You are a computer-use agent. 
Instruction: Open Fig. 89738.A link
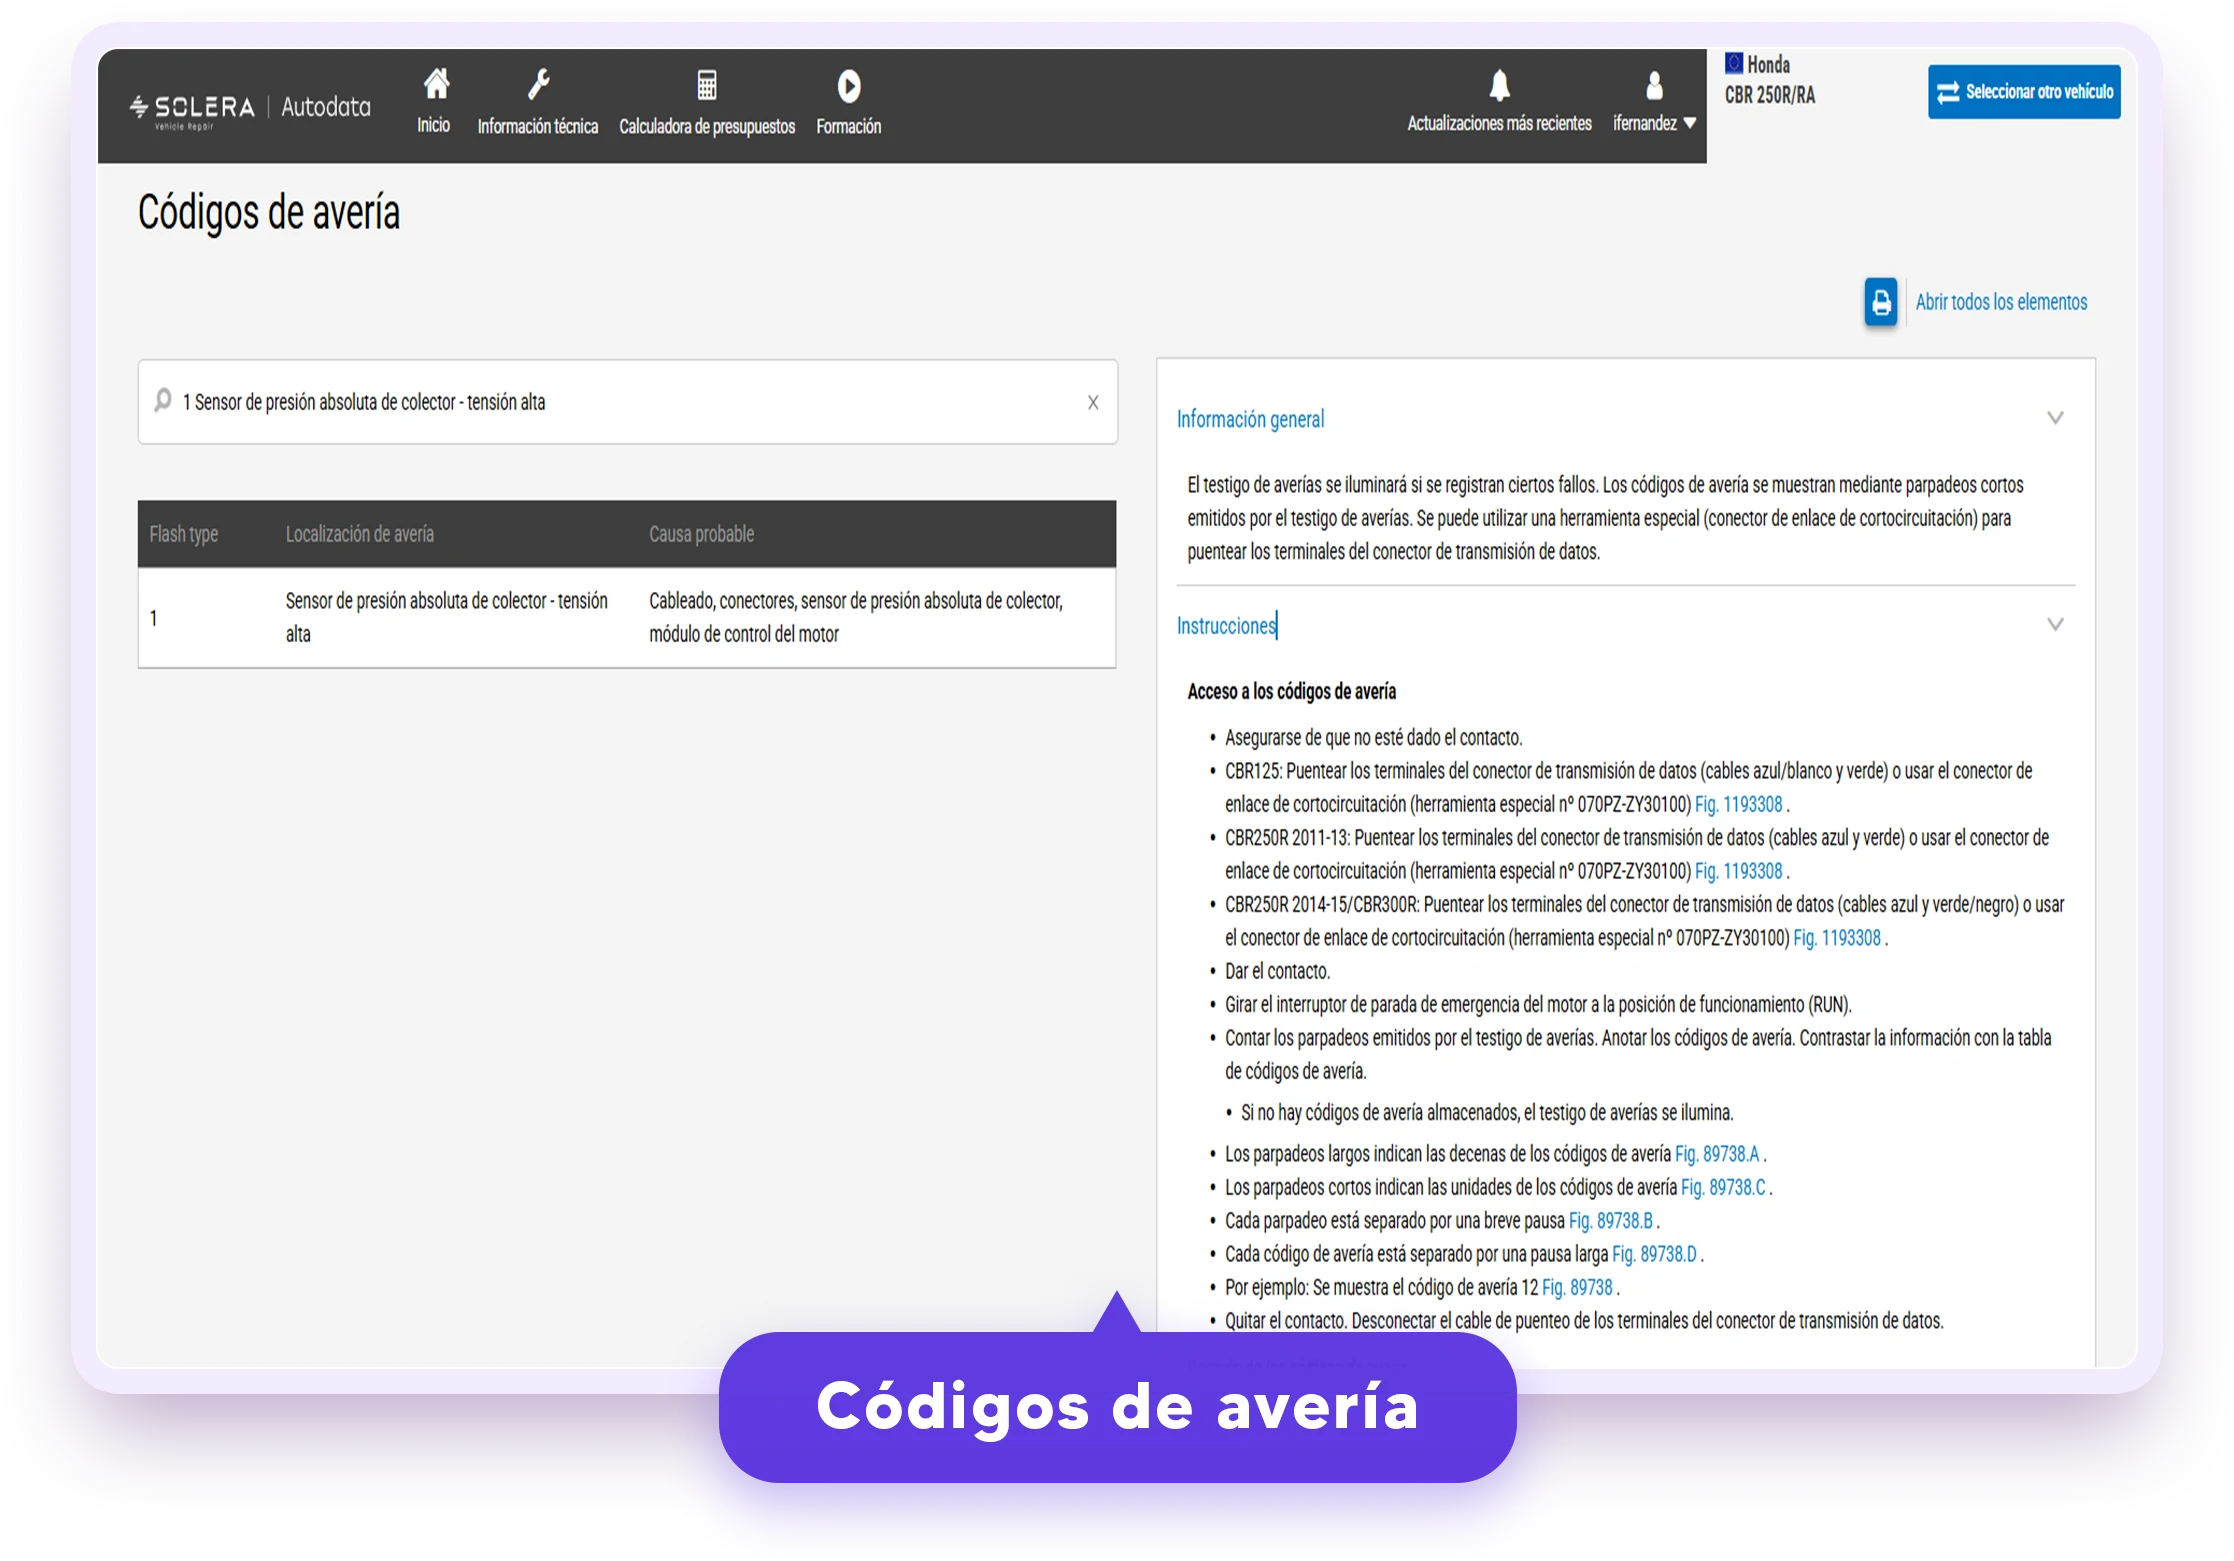[x=1717, y=1154]
